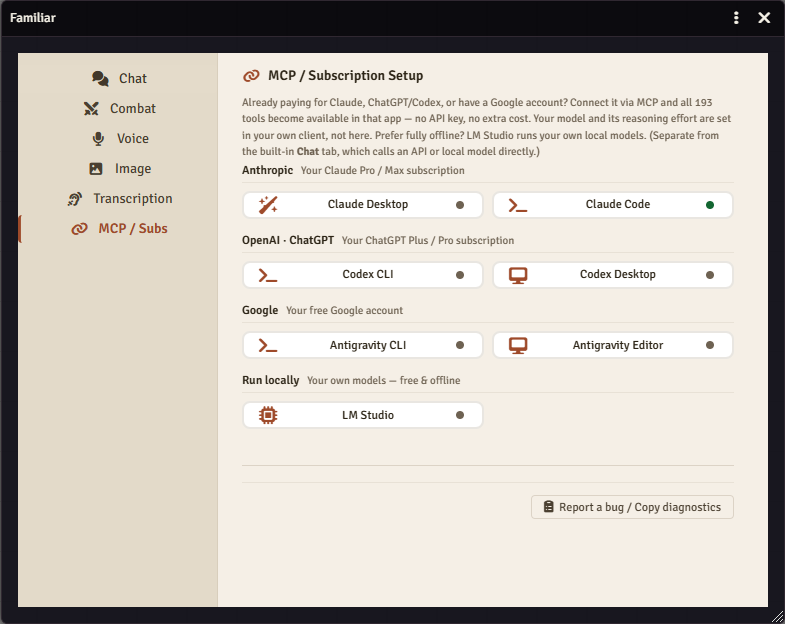The width and height of the screenshot is (785, 624).
Task: Close the Familiar window
Action: click(x=764, y=18)
